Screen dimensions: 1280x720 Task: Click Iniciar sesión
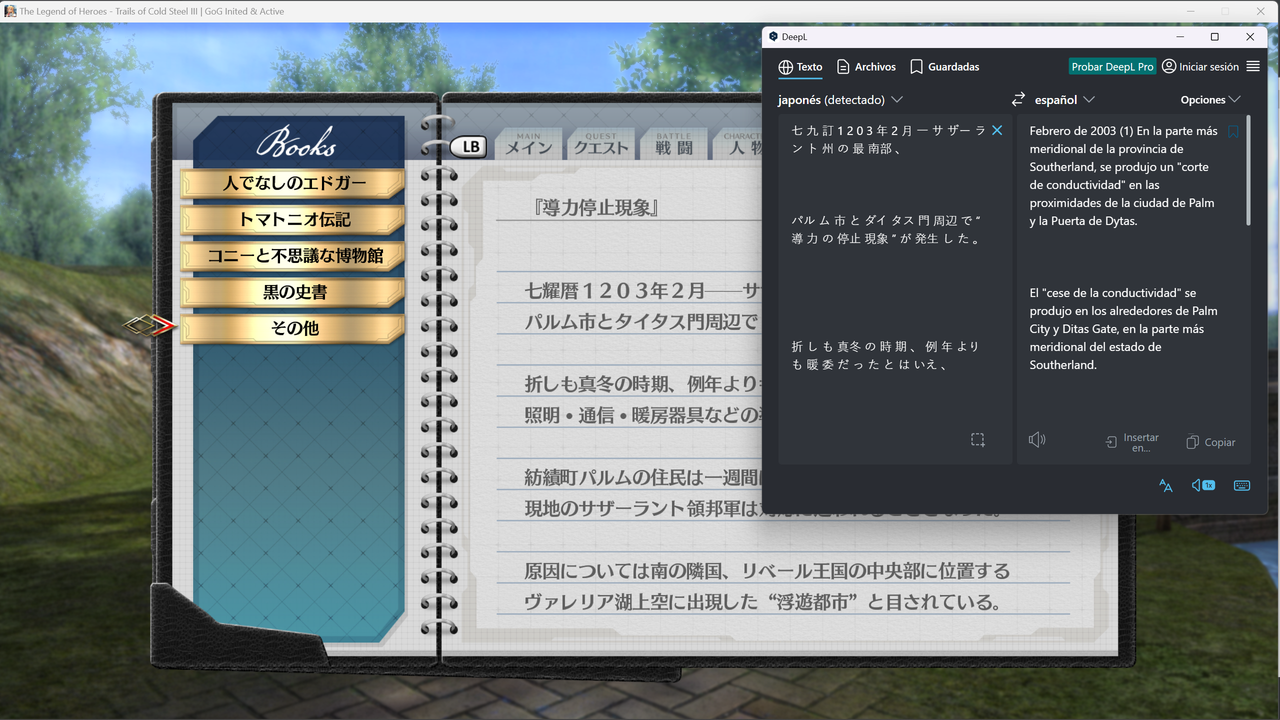pos(1201,67)
